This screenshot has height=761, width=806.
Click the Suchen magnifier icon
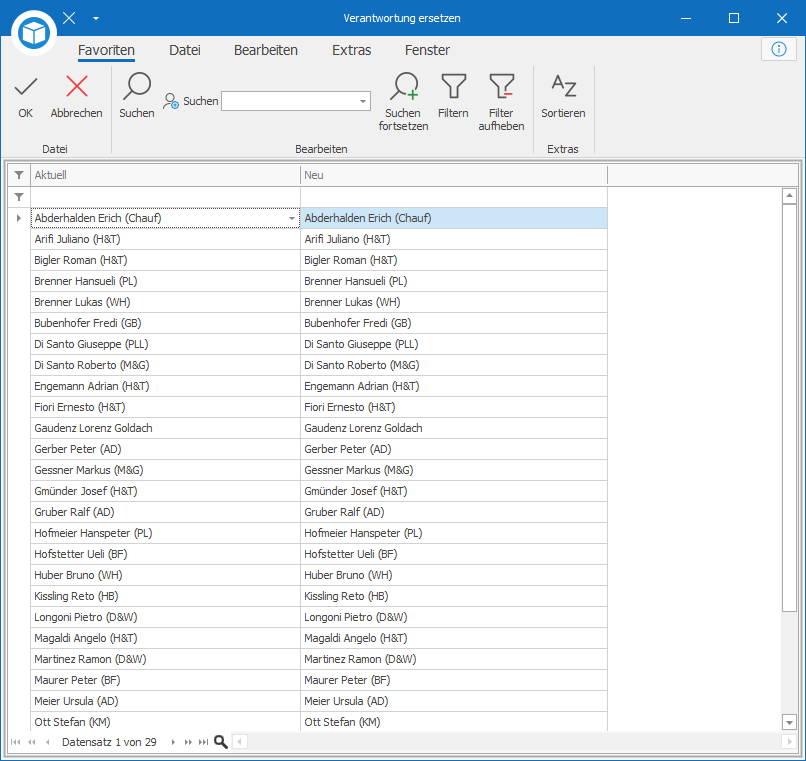[x=137, y=86]
